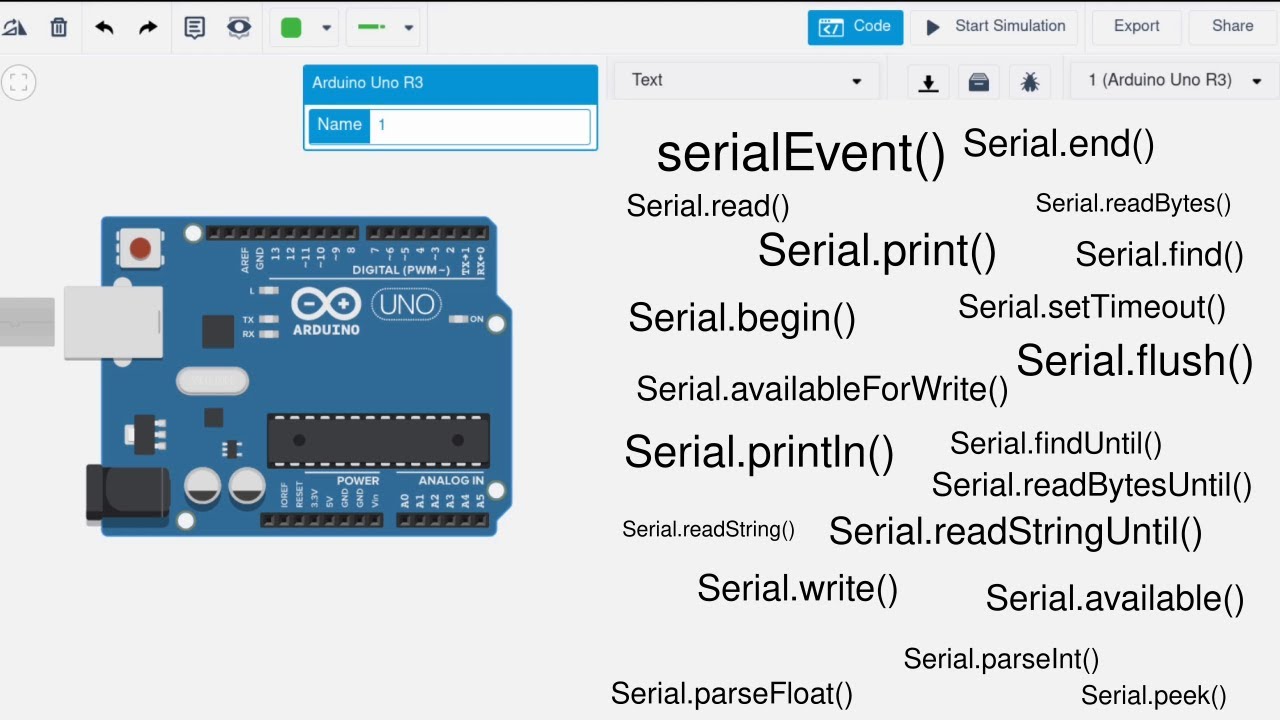Click the Serial.parseFloat() text
Image resolution: width=1280 pixels, height=720 pixels.
[732, 693]
